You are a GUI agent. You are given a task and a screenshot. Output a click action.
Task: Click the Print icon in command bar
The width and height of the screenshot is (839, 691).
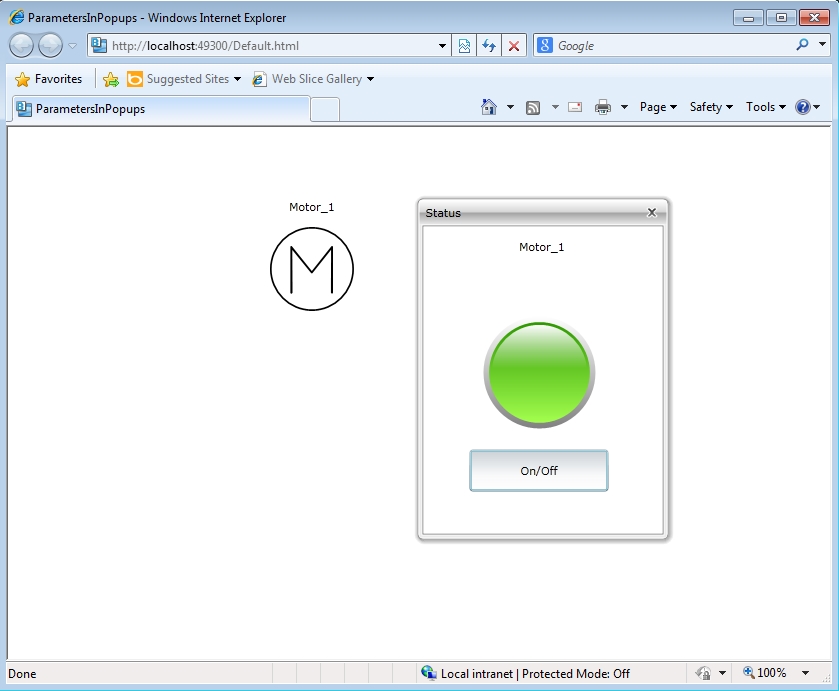tap(603, 107)
